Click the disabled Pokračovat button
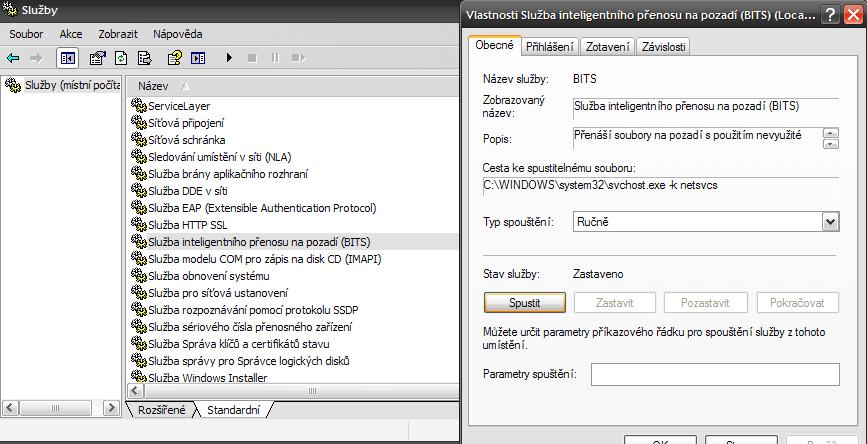Image resolution: width=867 pixels, height=444 pixels. pyautogui.click(x=797, y=303)
